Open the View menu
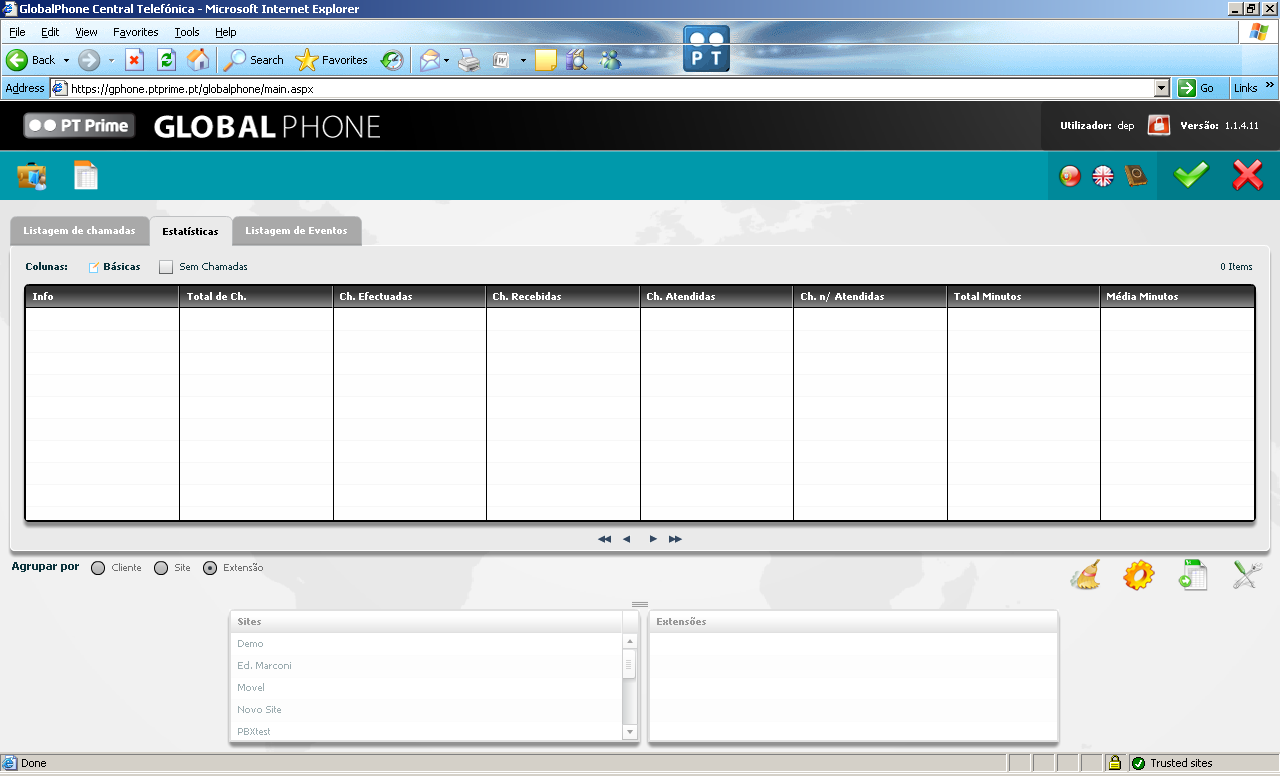The height and width of the screenshot is (776, 1280). pyautogui.click(x=86, y=32)
